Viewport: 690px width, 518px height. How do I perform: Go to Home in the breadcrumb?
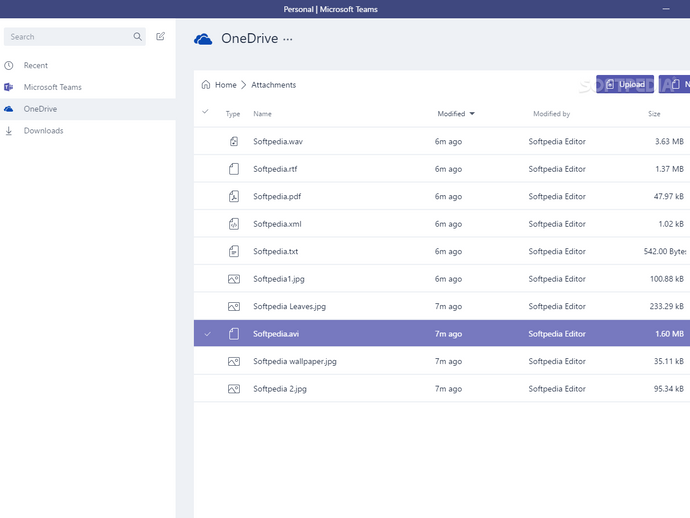point(226,84)
